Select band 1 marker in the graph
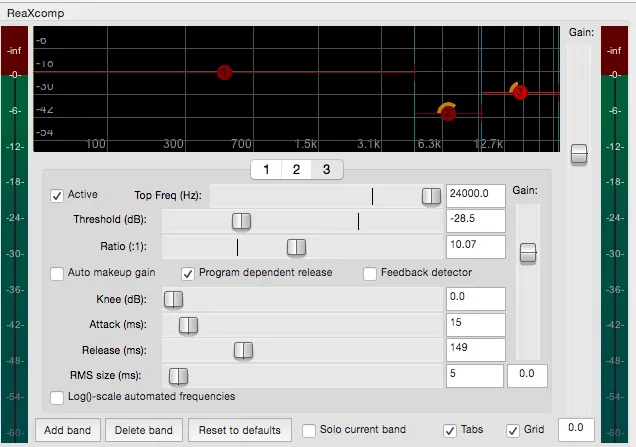Screen dimensions: 636x447 [224, 73]
